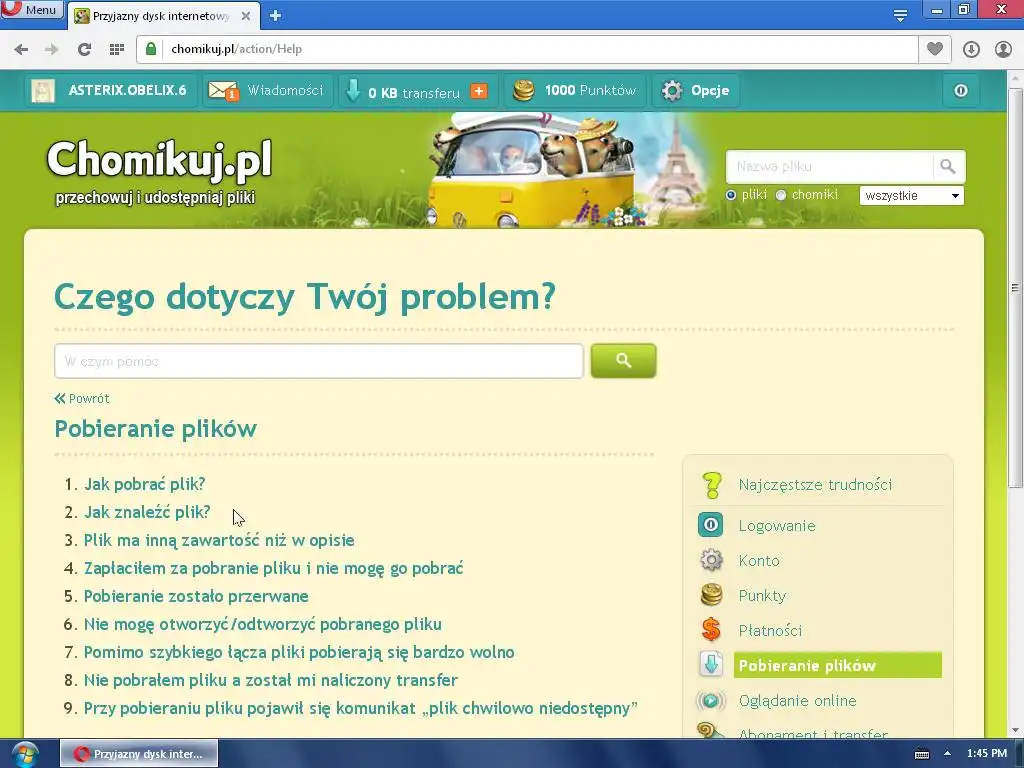Open Nie pobrałem pliku a został naliczony transfer
Screen dimensions: 1024x768
click(x=271, y=680)
